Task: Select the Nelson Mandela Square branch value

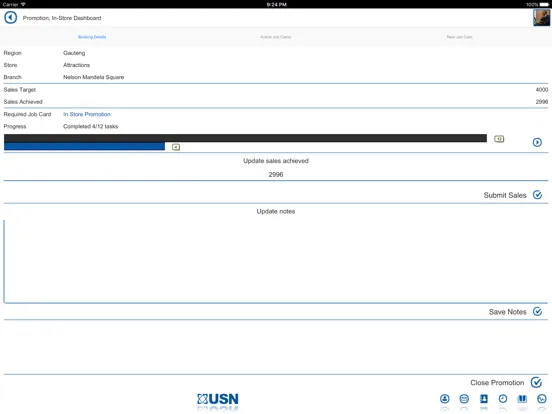Action: [x=93, y=77]
